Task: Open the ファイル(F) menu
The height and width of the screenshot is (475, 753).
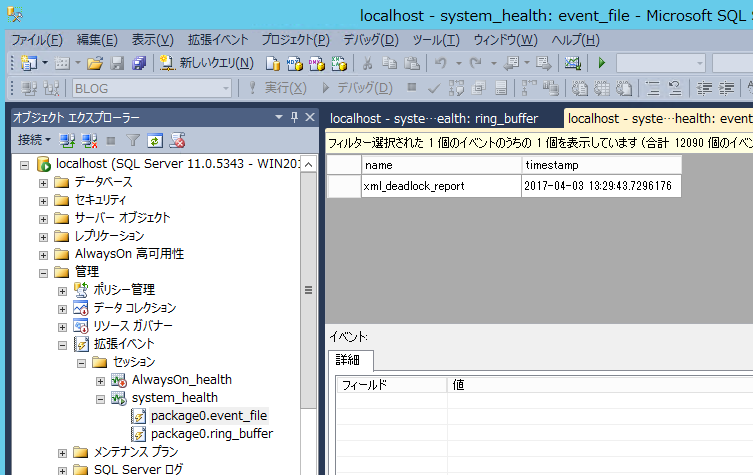Action: [37, 39]
